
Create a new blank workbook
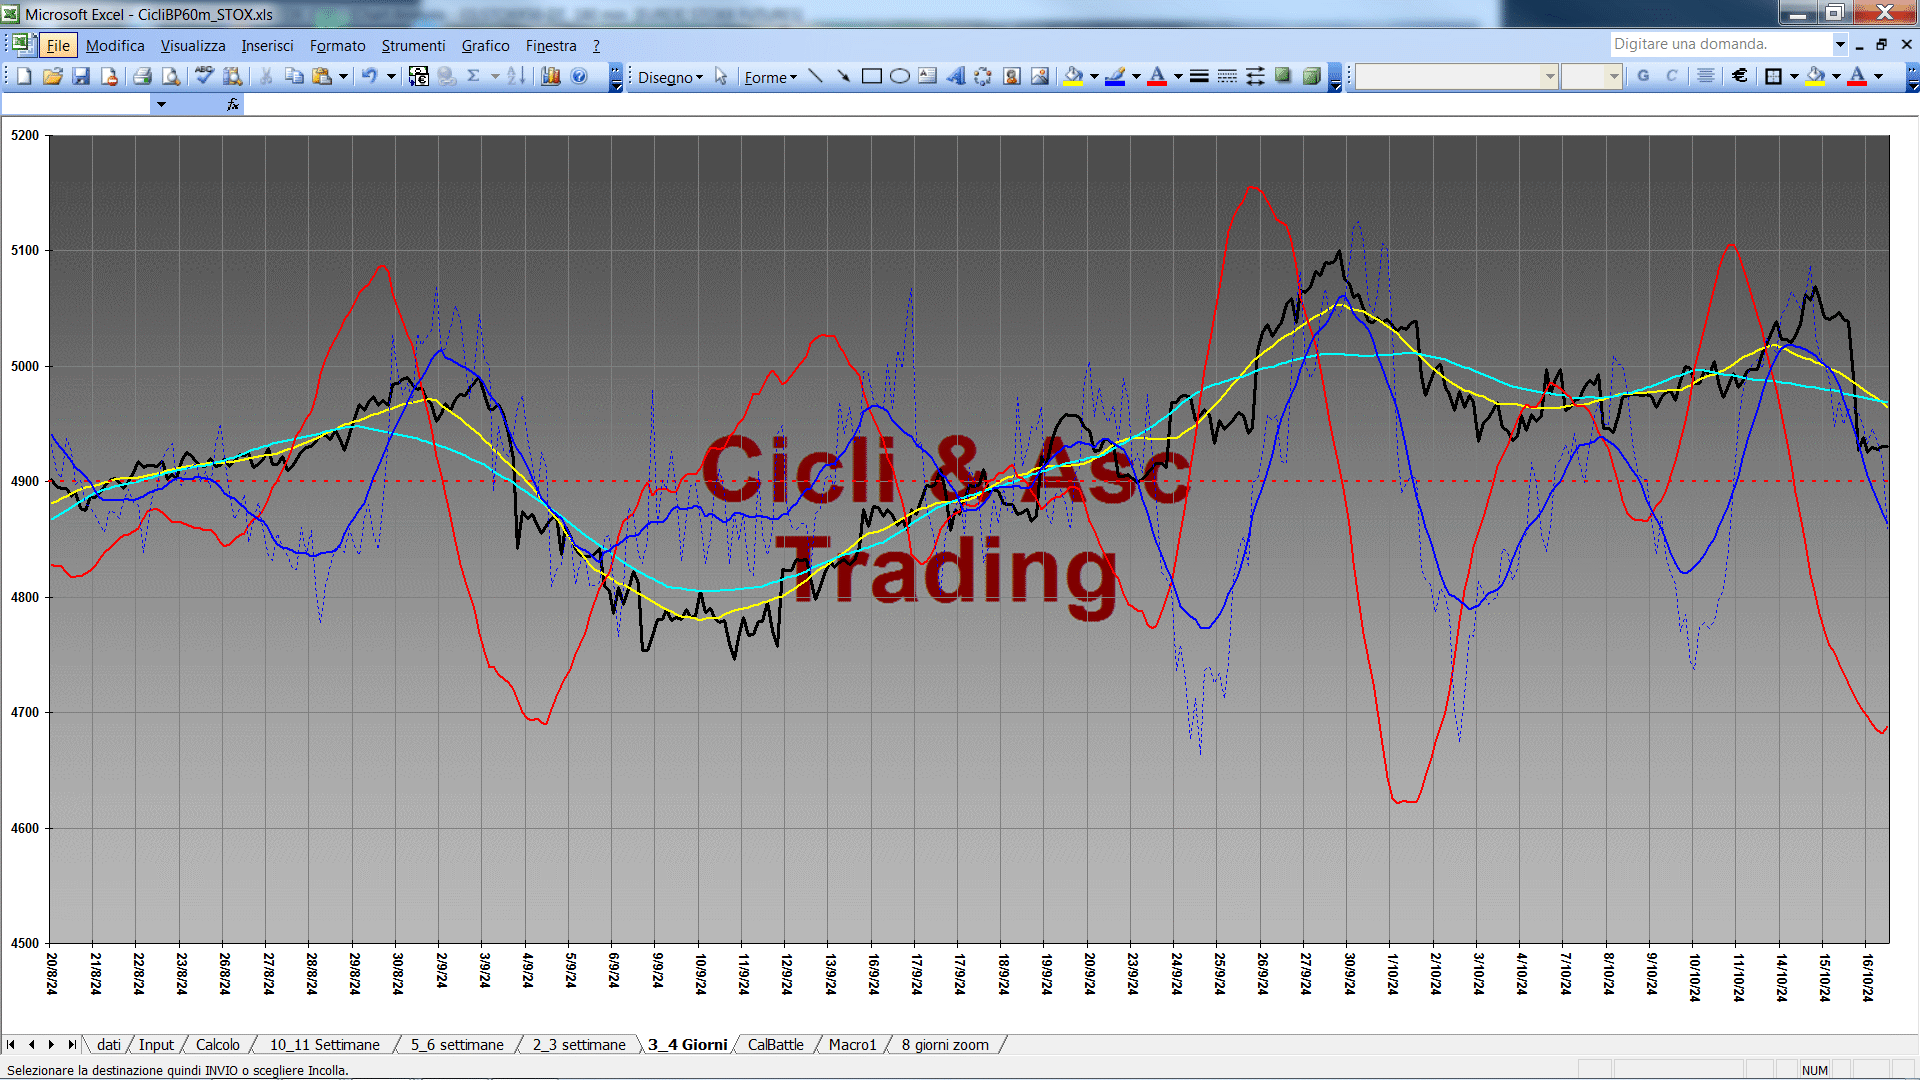[x=24, y=76]
